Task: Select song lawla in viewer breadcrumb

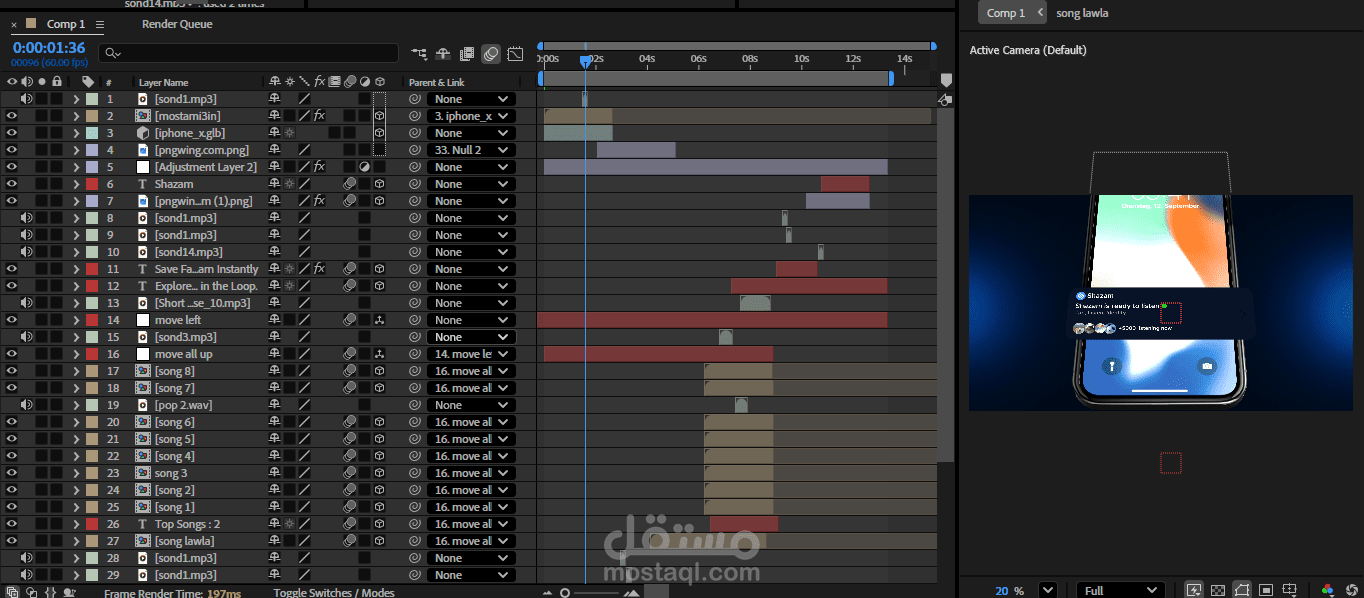Action: [x=1082, y=13]
